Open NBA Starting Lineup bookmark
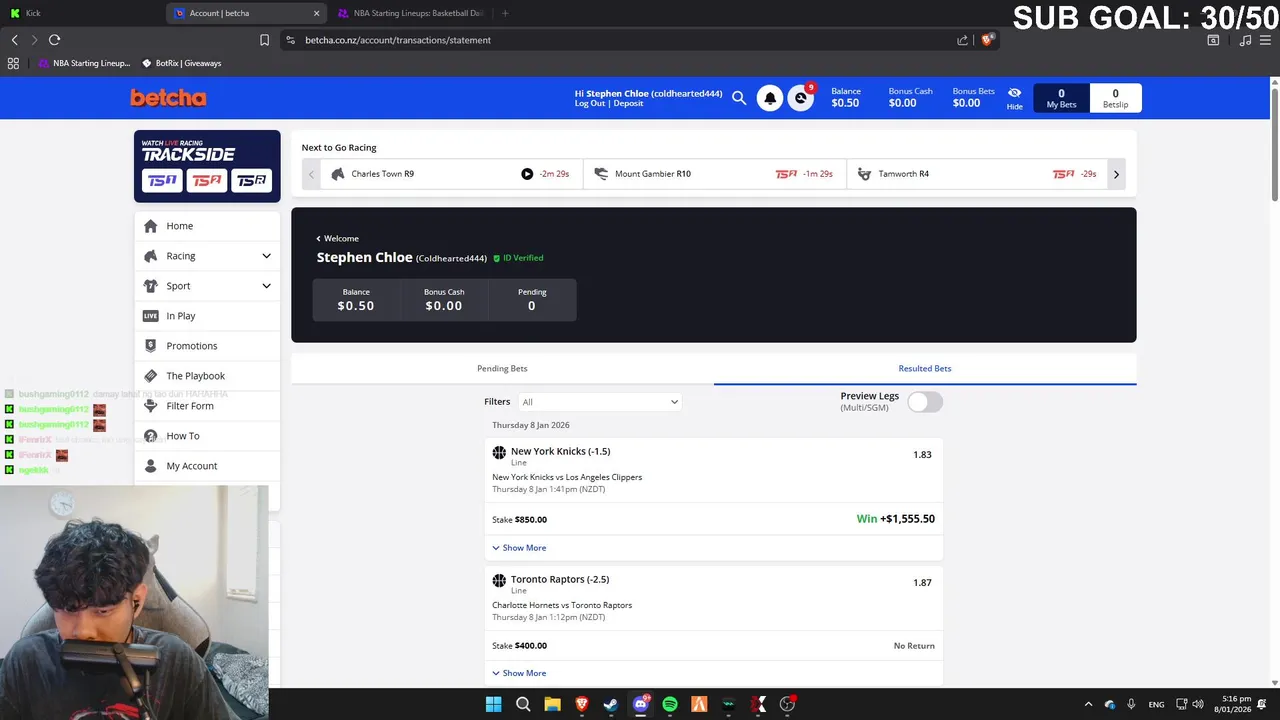 (85, 63)
